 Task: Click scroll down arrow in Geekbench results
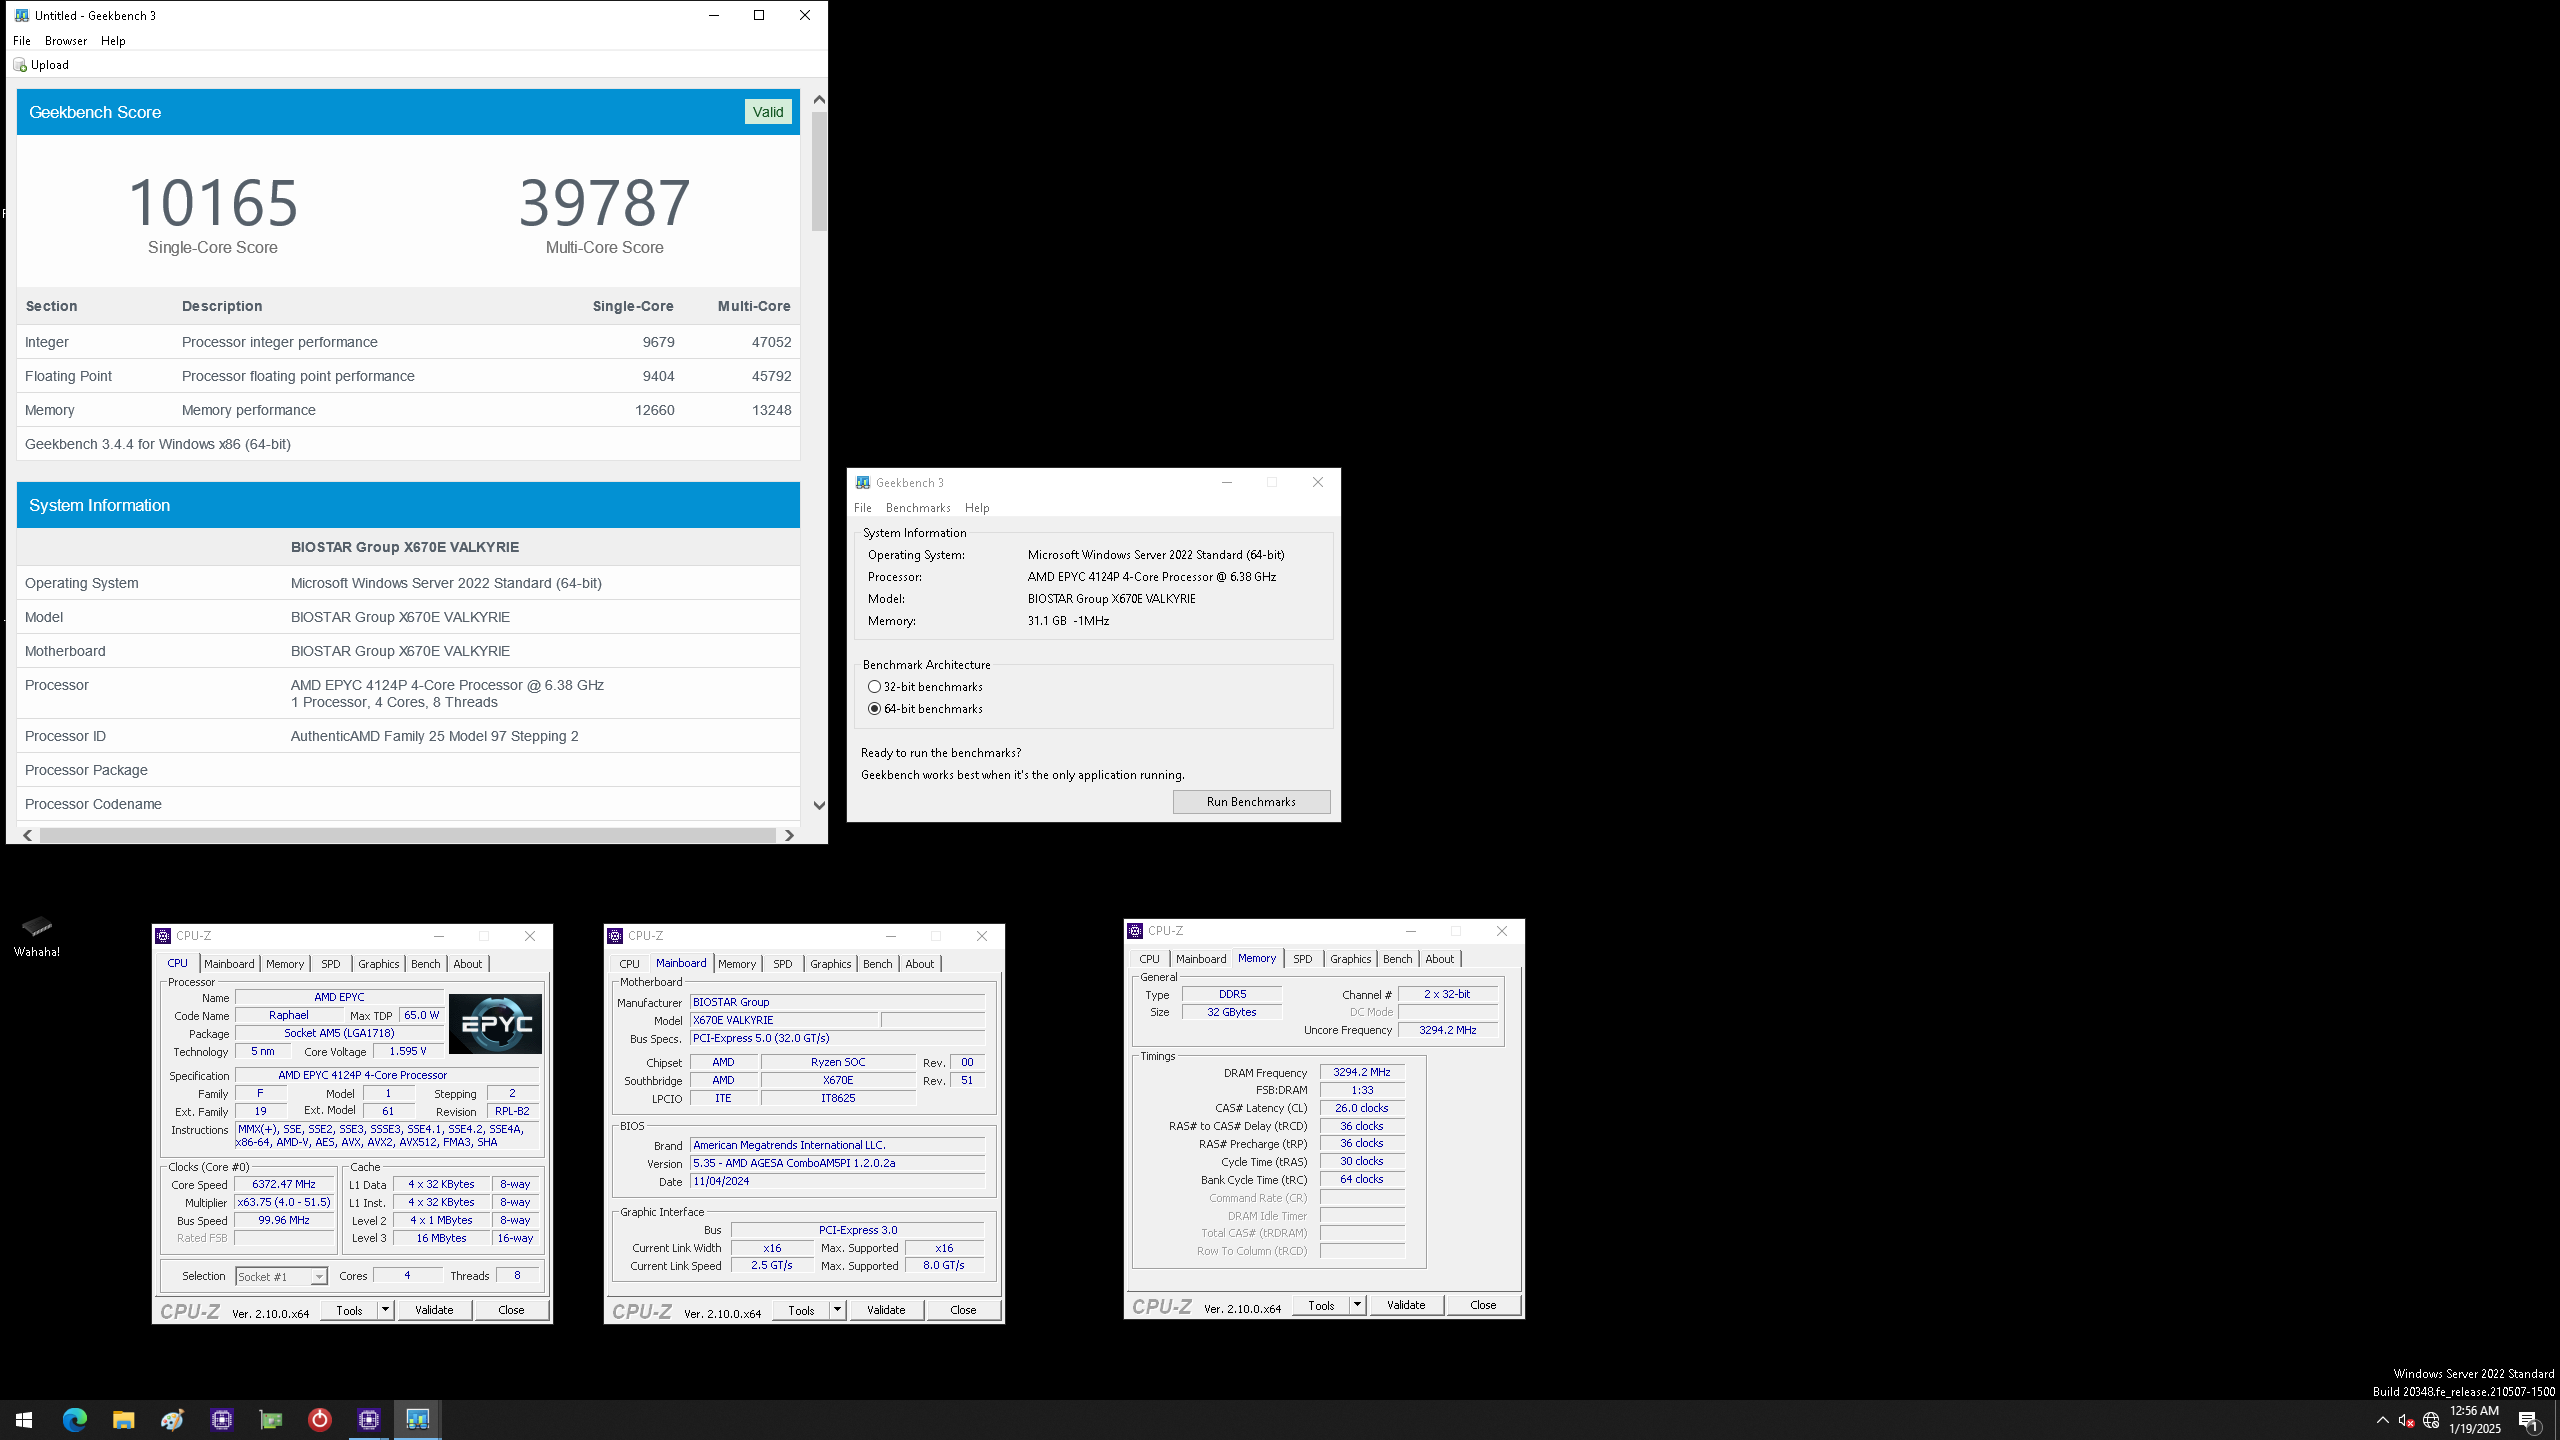pos(819,805)
